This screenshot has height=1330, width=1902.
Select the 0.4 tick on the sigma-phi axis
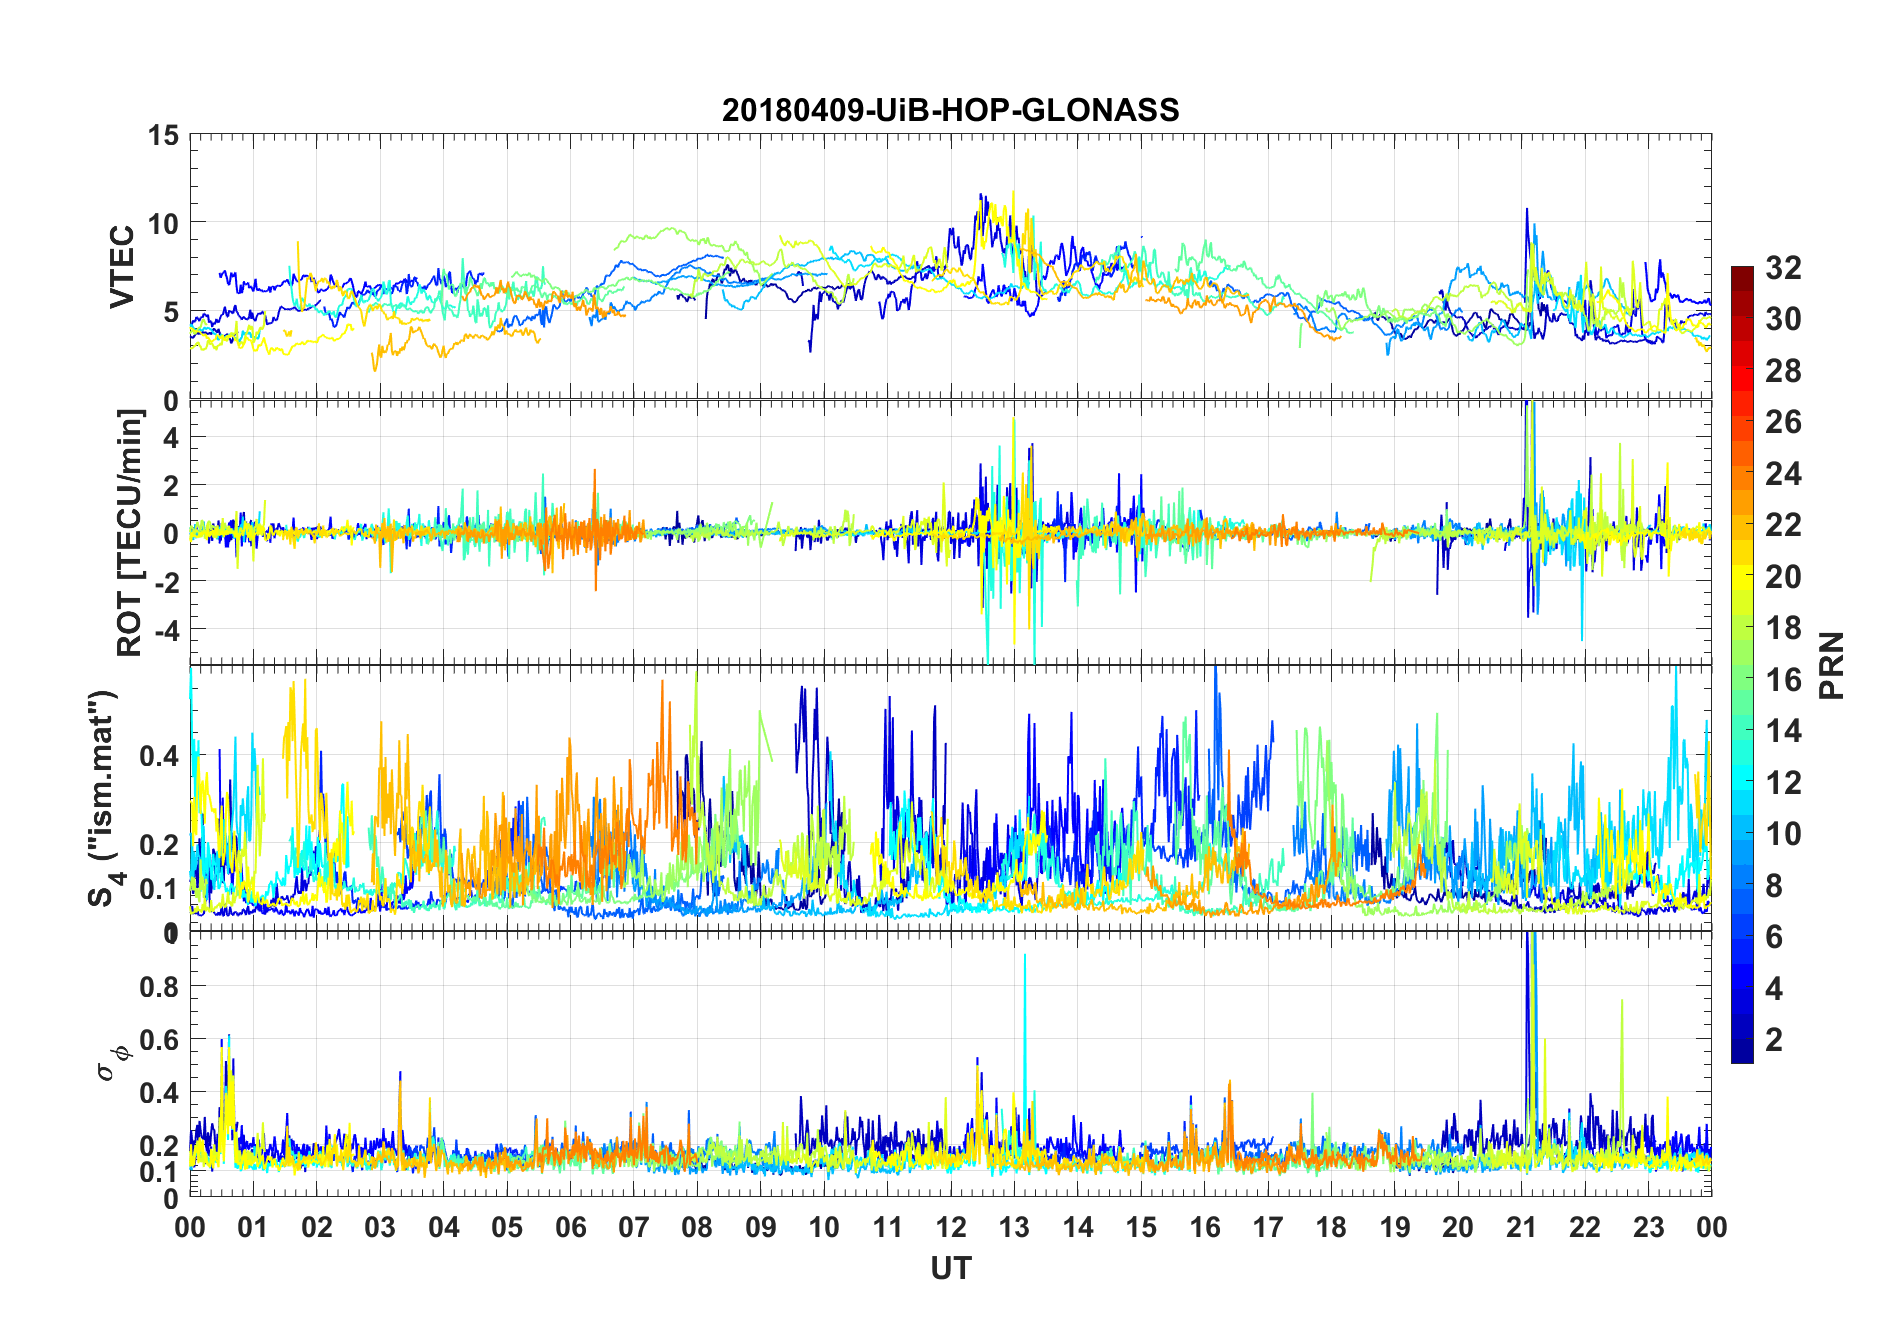[159, 1092]
